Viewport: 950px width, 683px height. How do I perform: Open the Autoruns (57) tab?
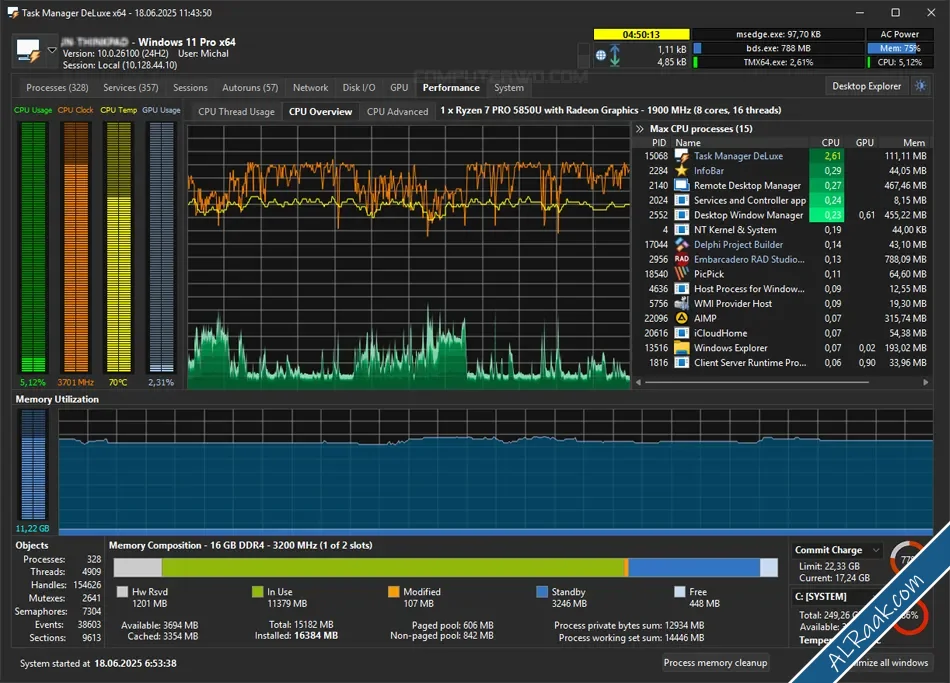[250, 88]
